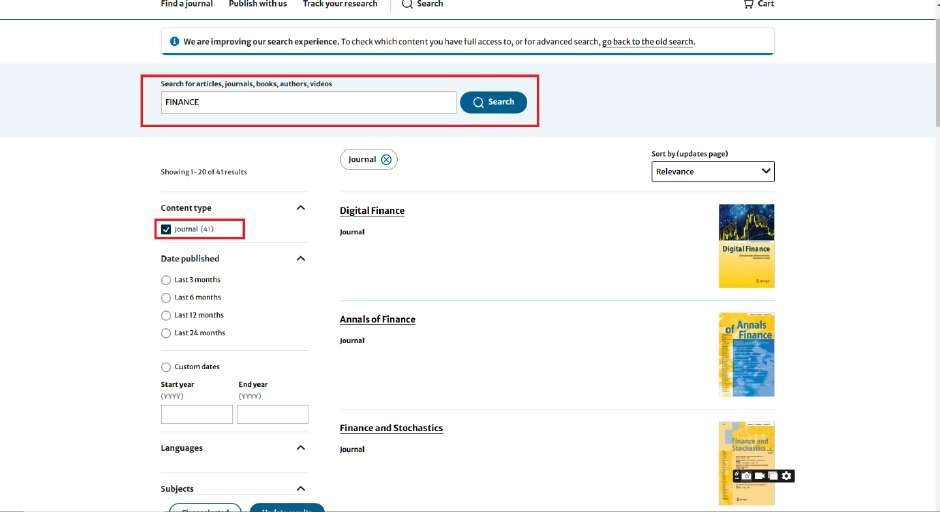Select the Last 3 months radio button
This screenshot has height=512, width=940.
pyautogui.click(x=166, y=280)
